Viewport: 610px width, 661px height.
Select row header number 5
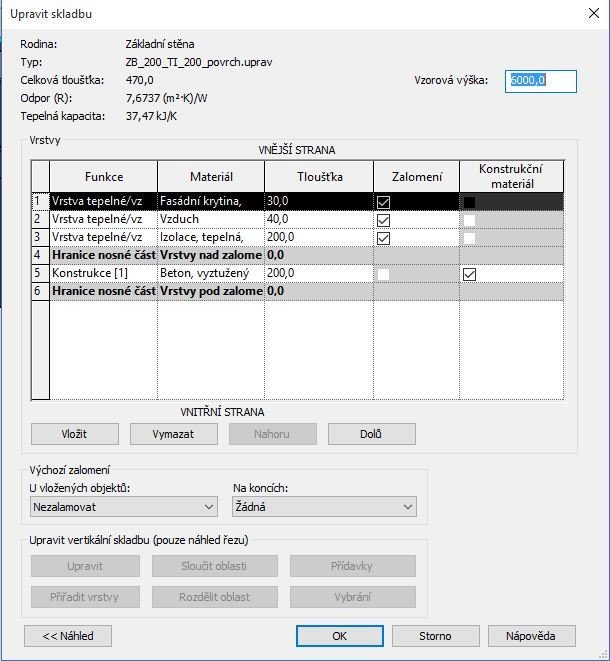click(x=40, y=274)
